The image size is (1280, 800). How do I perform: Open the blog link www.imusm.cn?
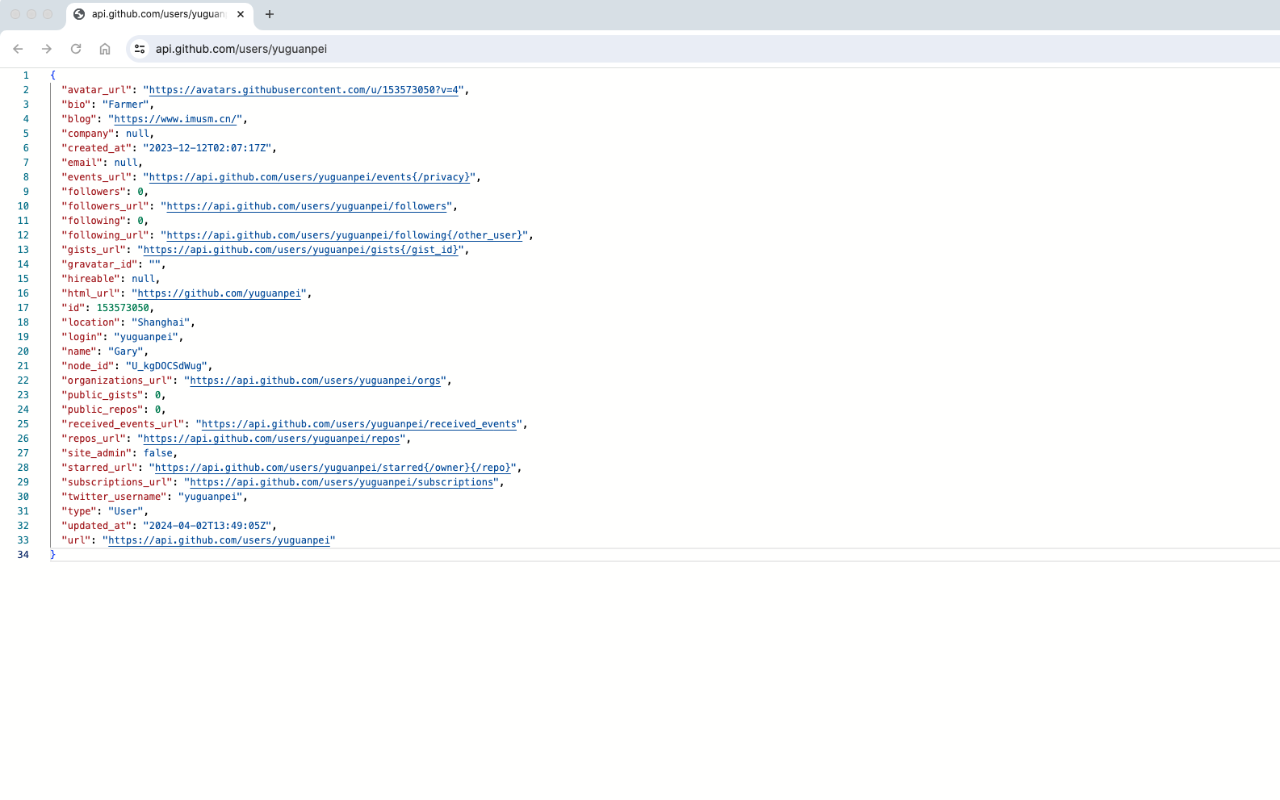[x=177, y=119]
